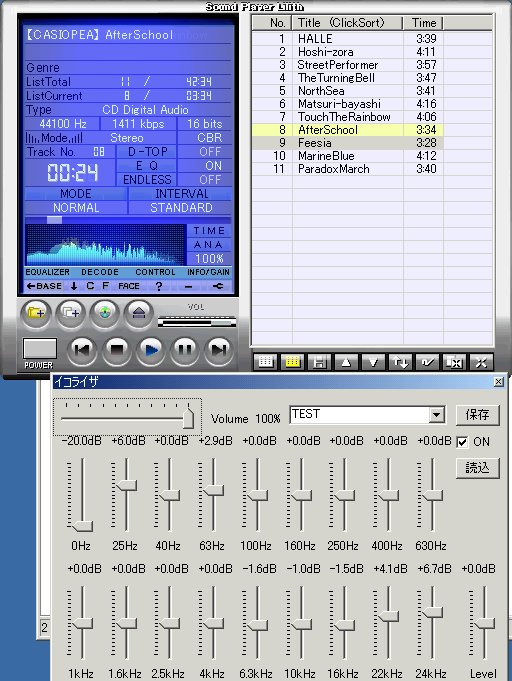Click the 100% spectrum scale

(209, 259)
